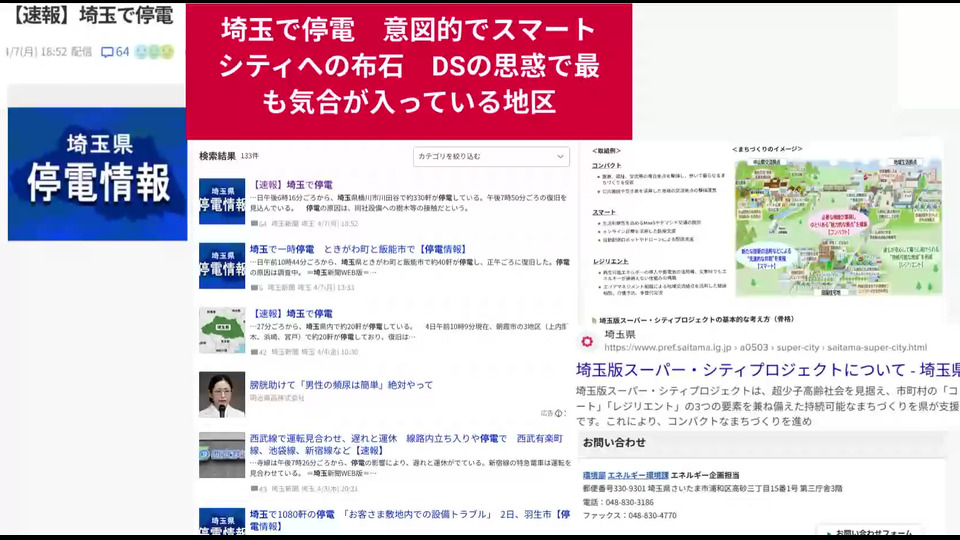
Task: Open first 【速報】埼玉で停電 article link
Action: point(291,185)
